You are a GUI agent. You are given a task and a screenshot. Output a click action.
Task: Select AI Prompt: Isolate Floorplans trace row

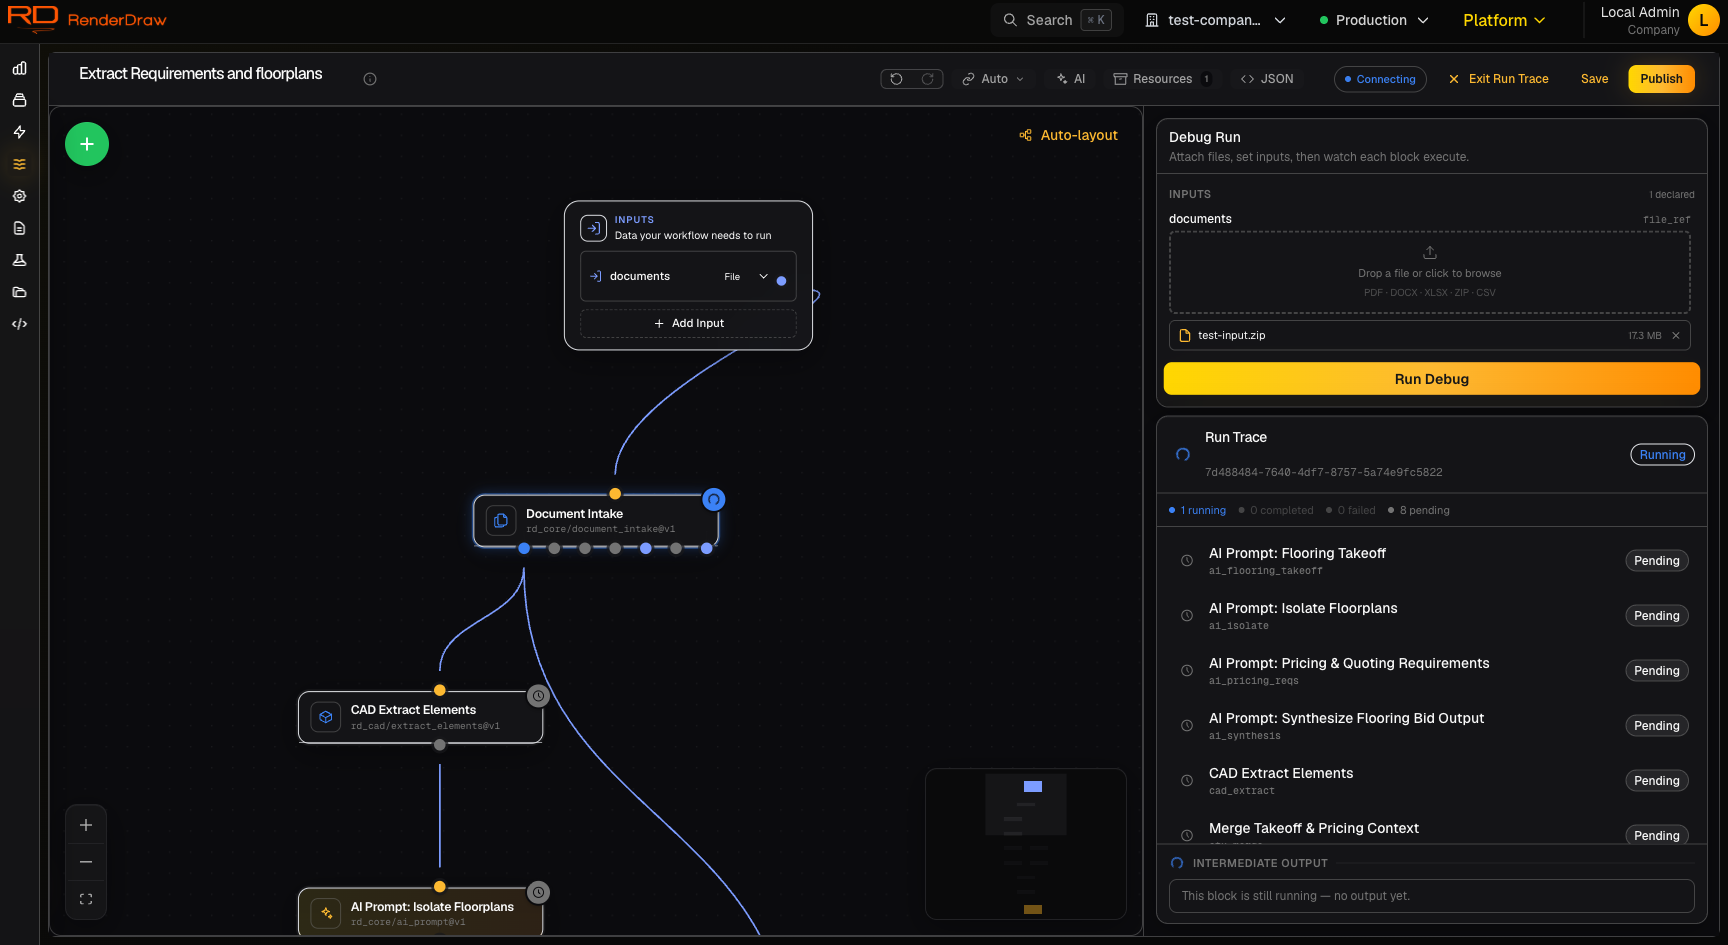pos(1431,616)
